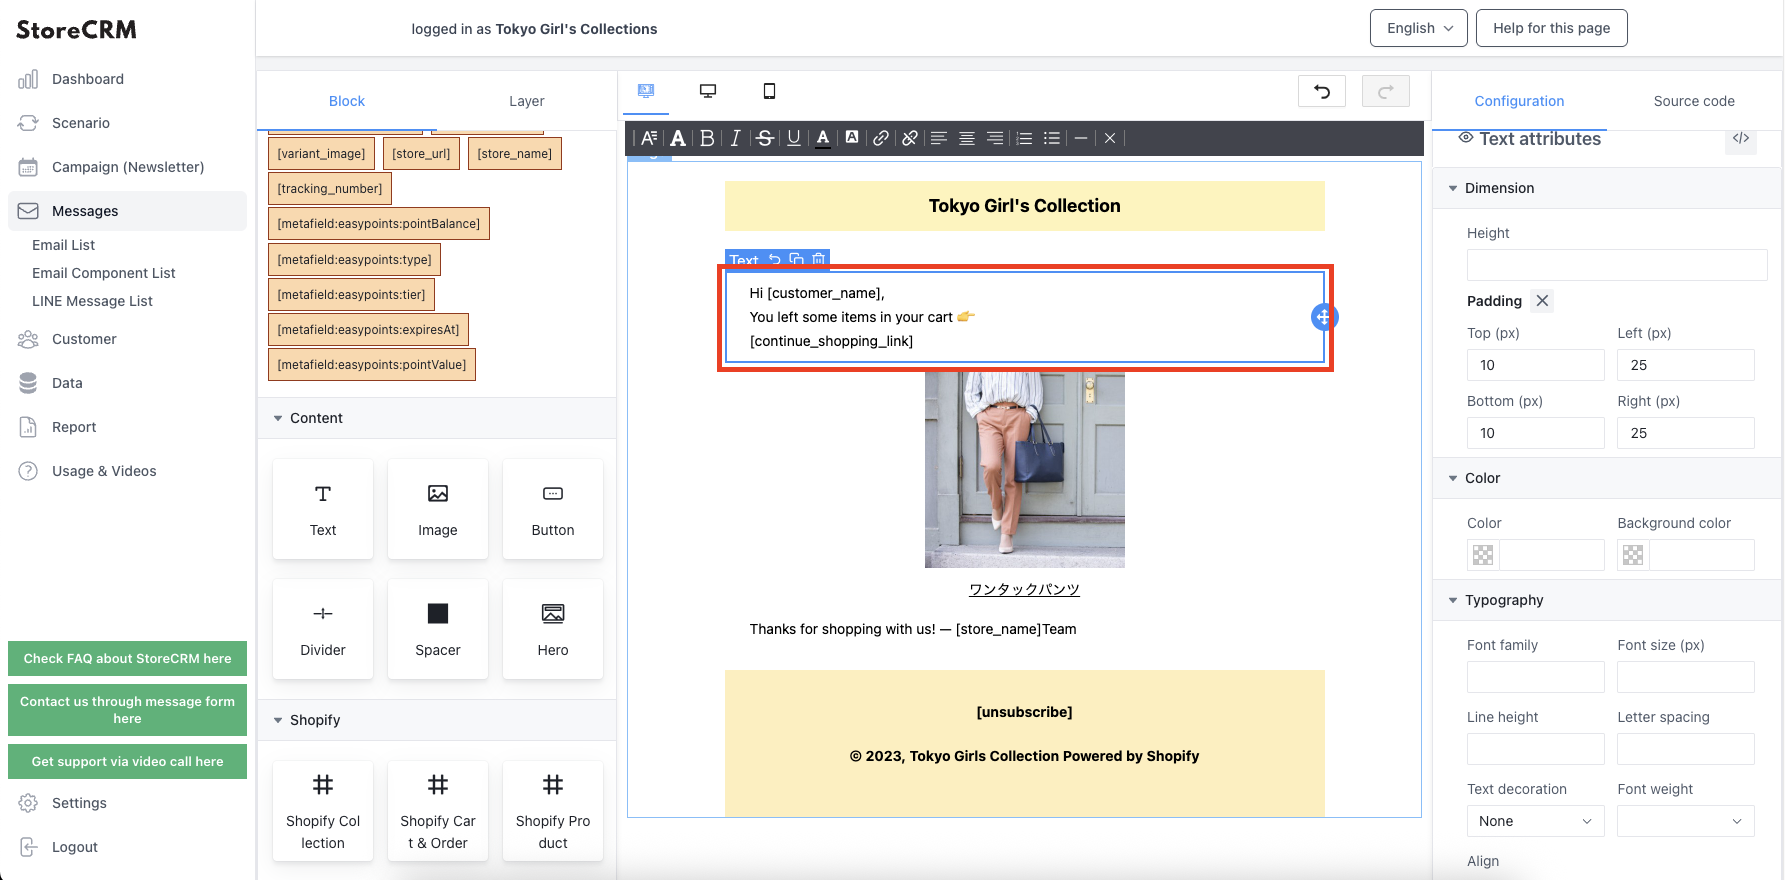
Task: Apply underline formatting
Action: pyautogui.click(x=794, y=138)
